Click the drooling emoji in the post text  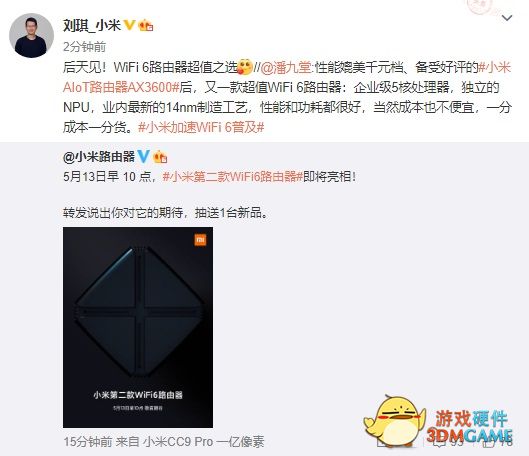click(x=245, y=67)
